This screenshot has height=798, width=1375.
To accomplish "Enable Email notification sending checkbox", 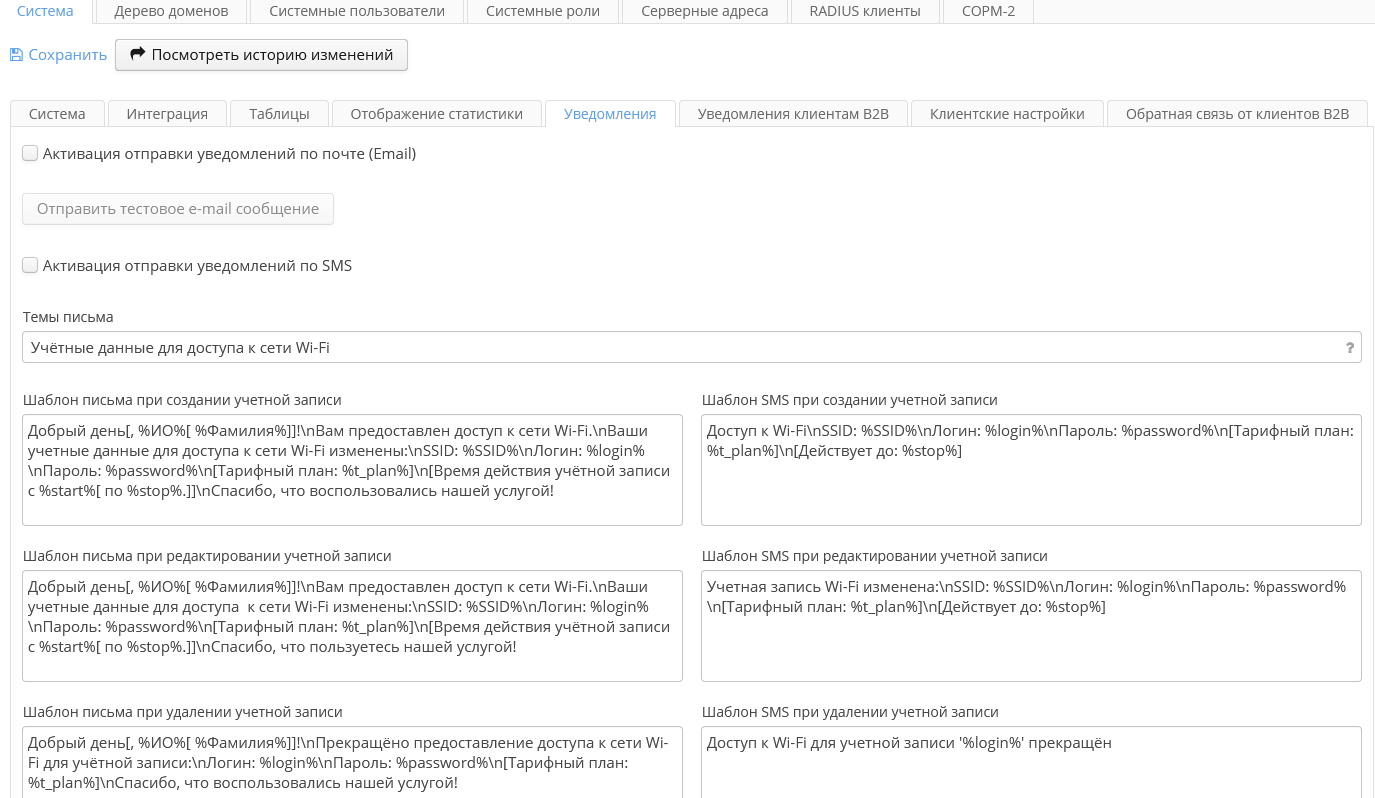I will (31, 154).
